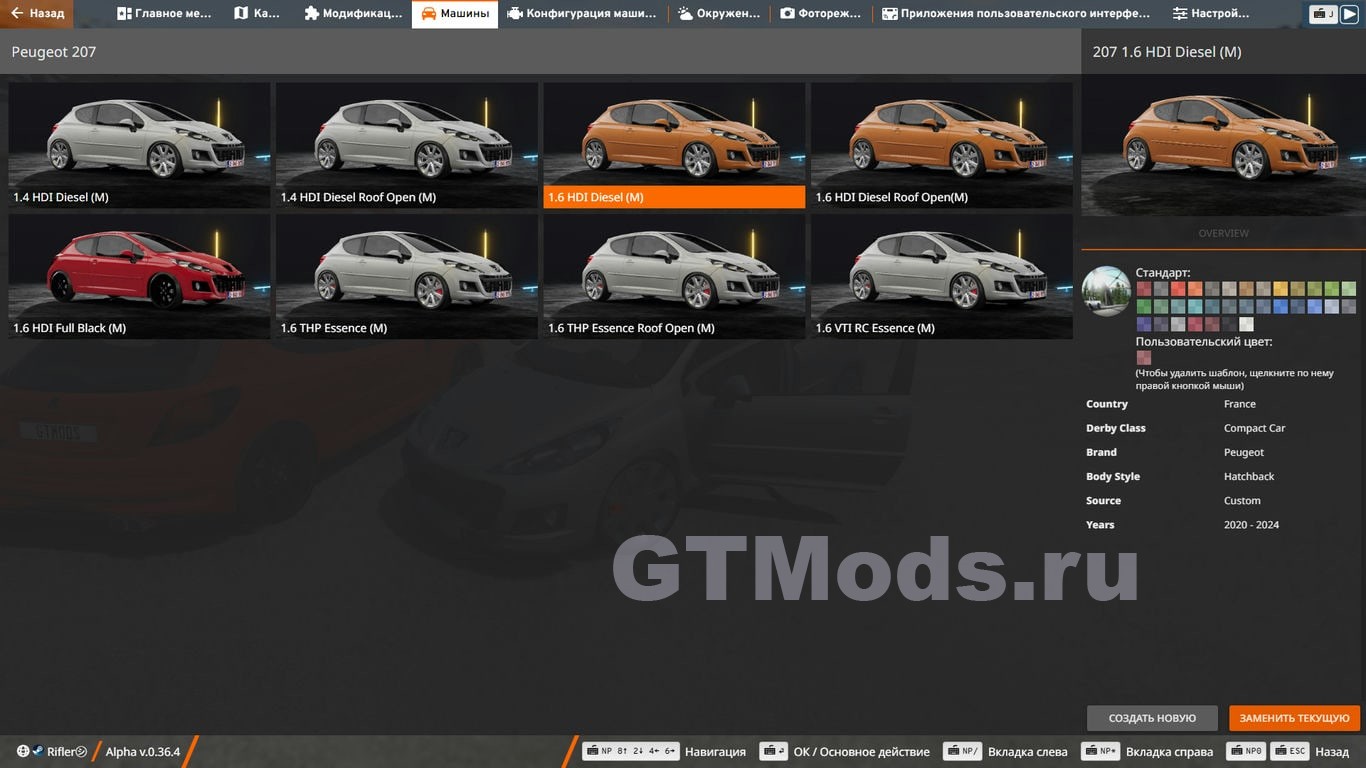Open the Настройки tab
Screen dimensions: 1366x768
coord(1212,14)
